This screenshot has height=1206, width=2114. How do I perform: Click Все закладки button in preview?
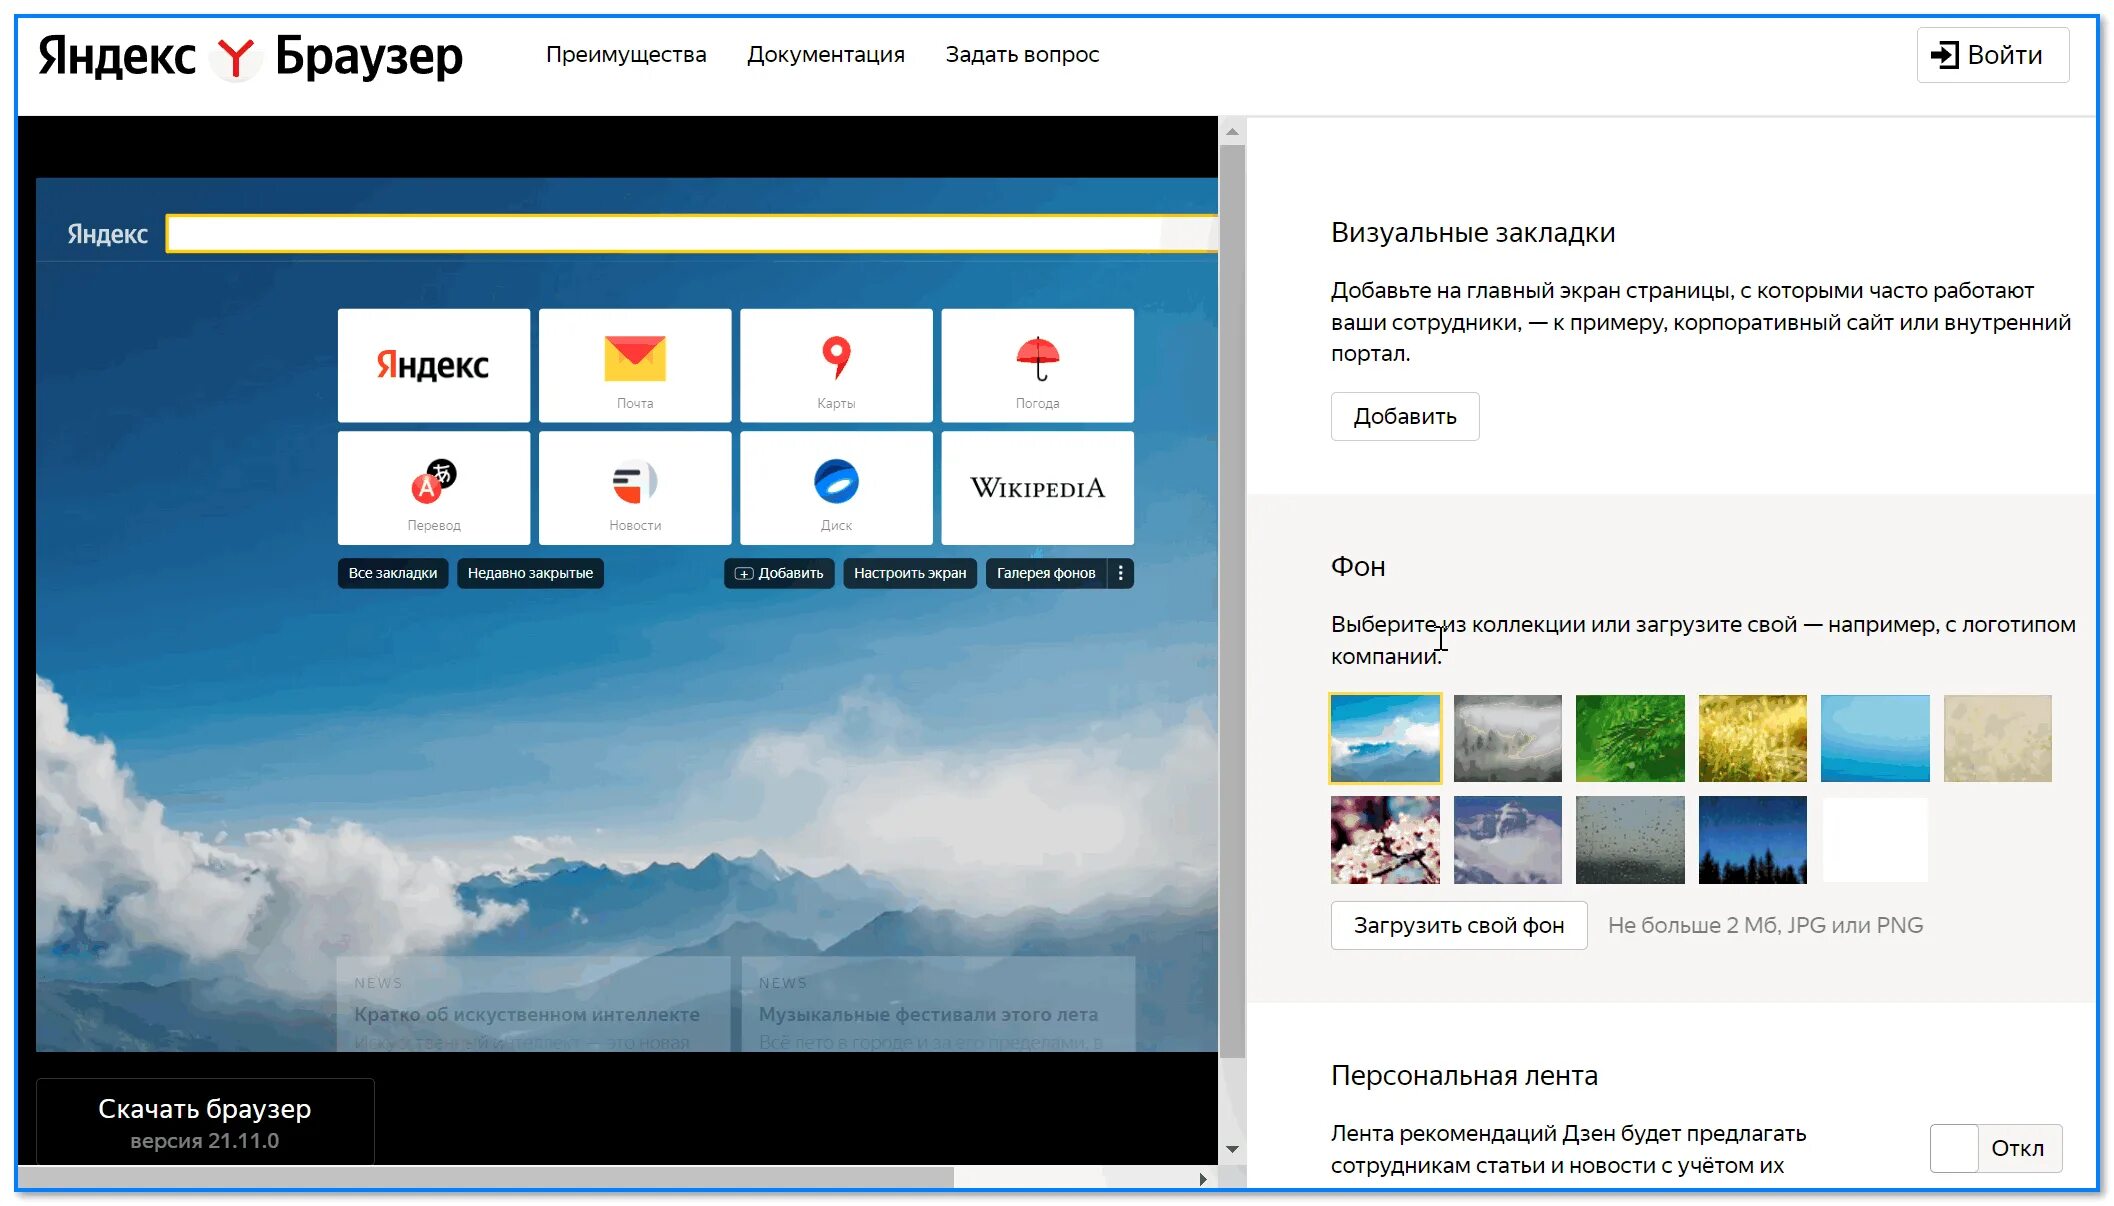pyautogui.click(x=393, y=573)
